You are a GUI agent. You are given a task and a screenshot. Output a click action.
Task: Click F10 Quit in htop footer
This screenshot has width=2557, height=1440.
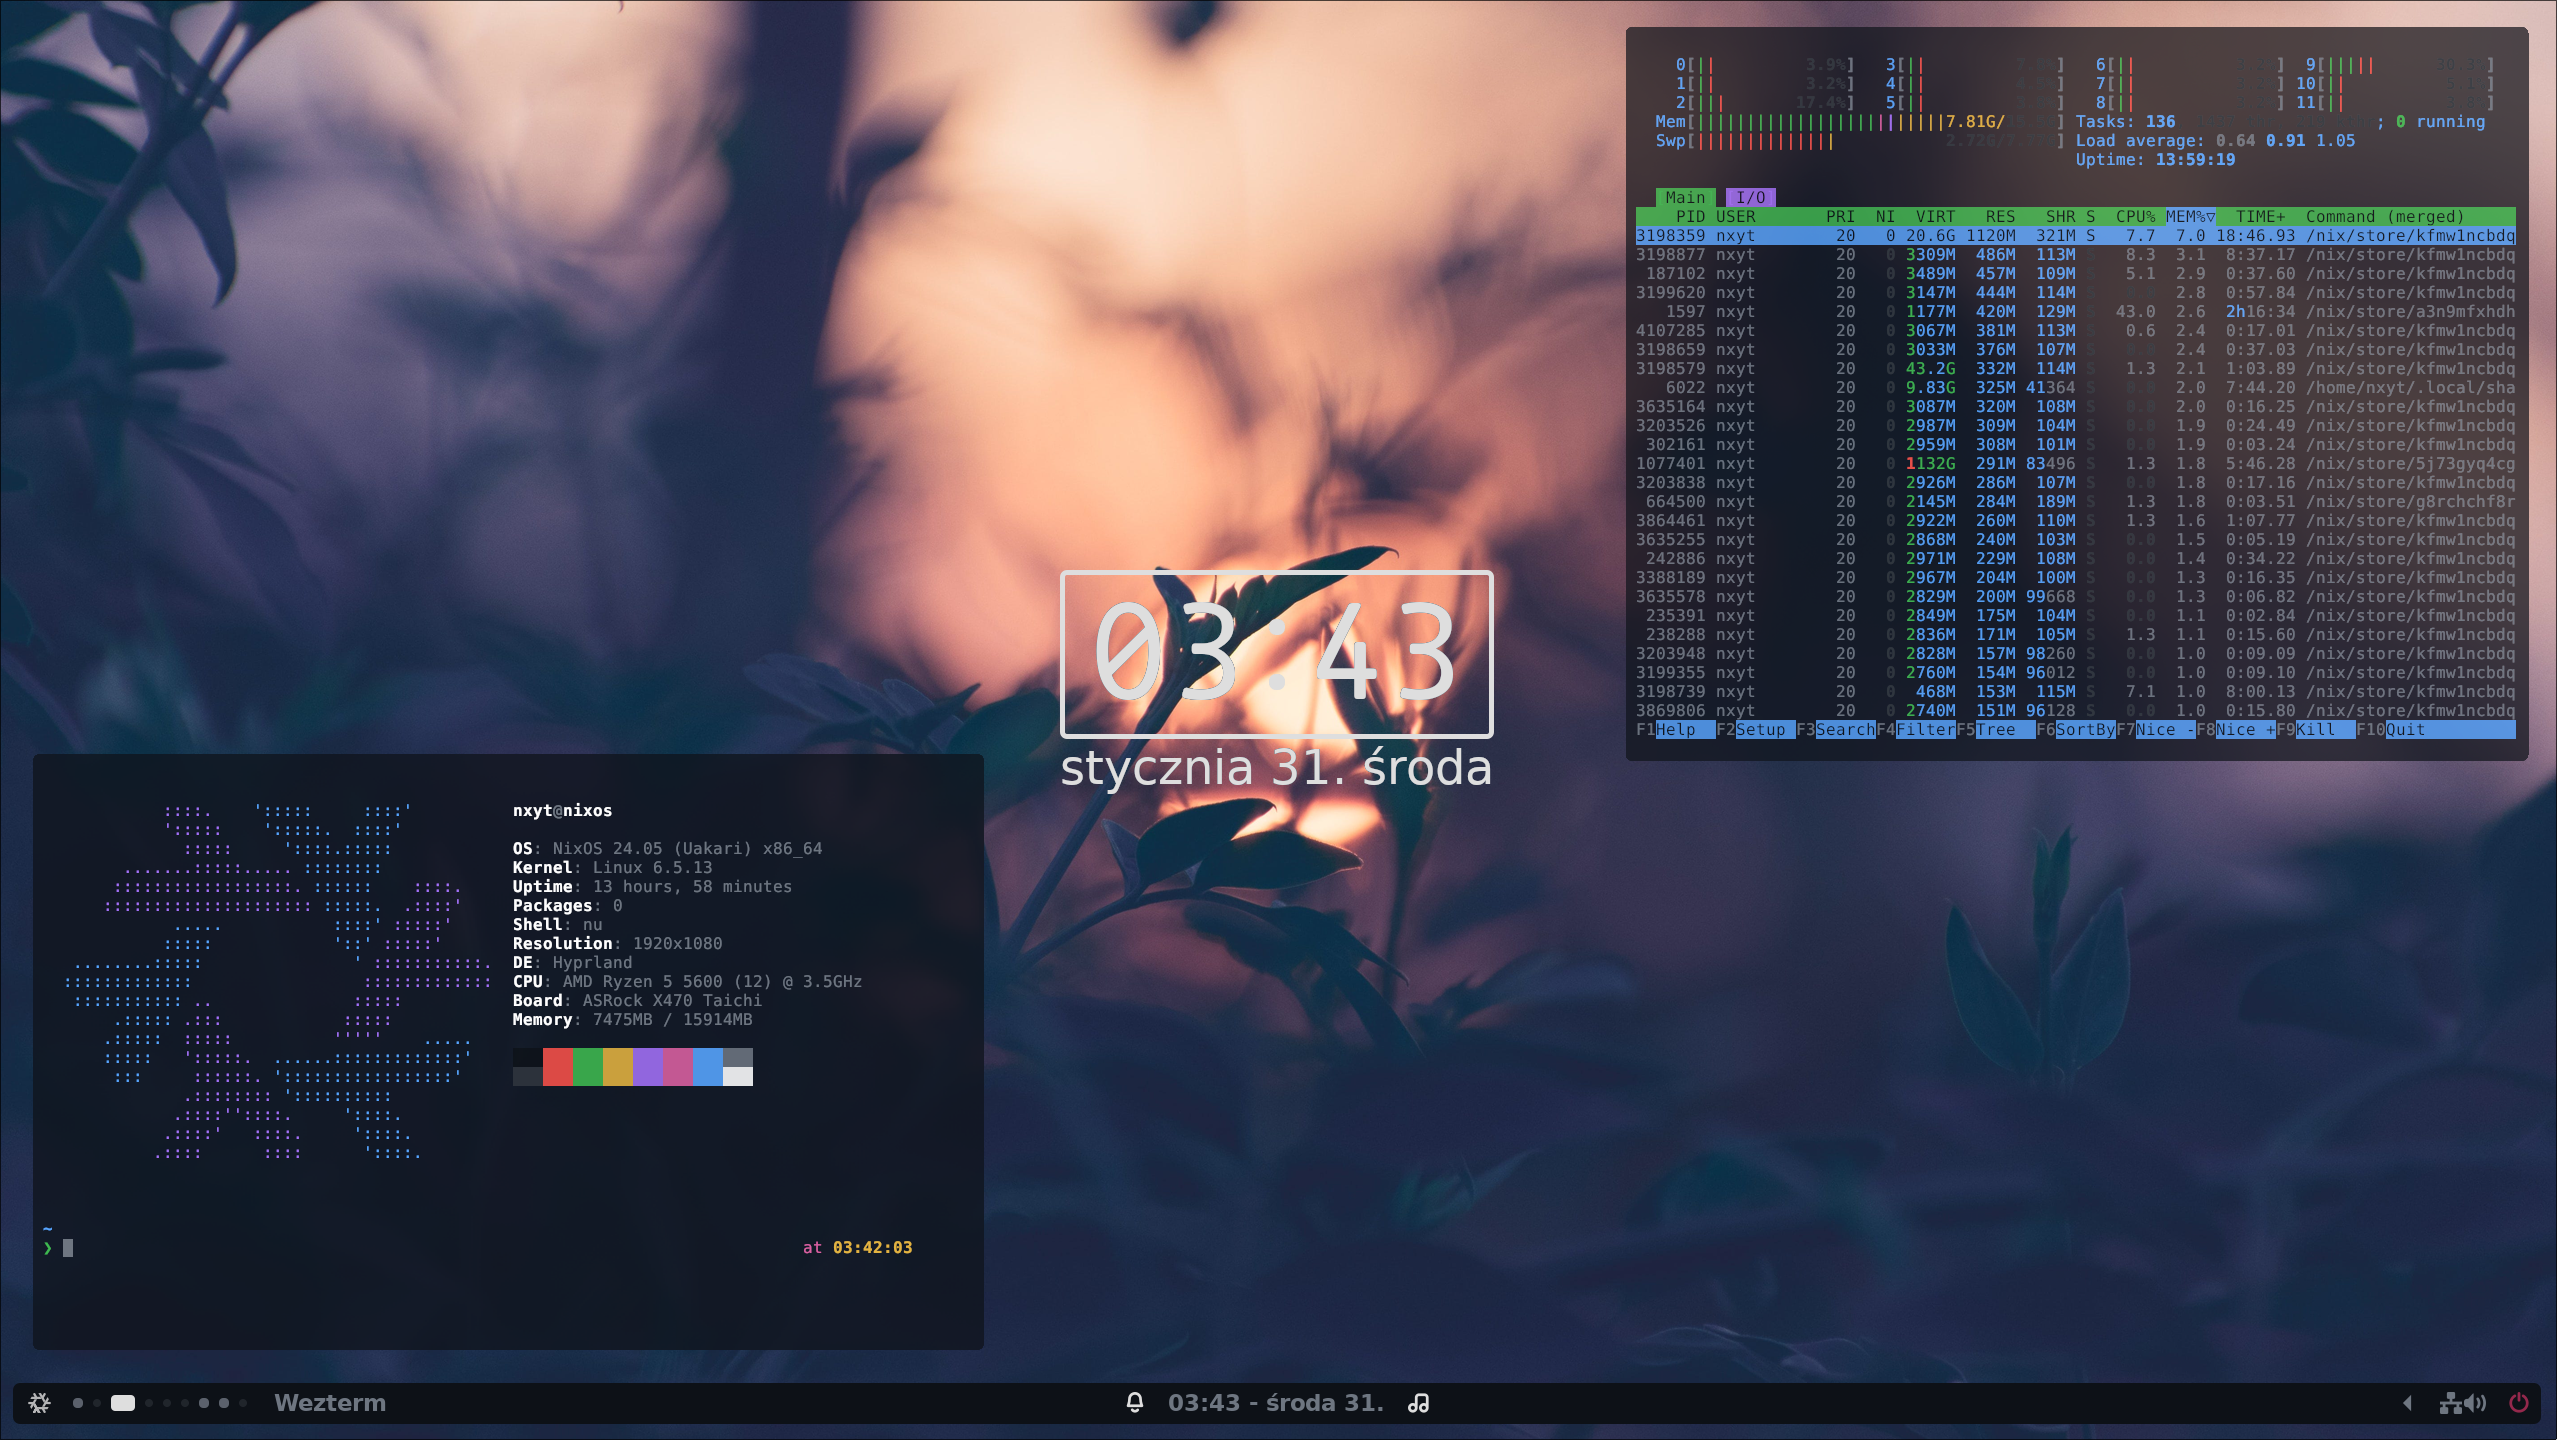2405,730
